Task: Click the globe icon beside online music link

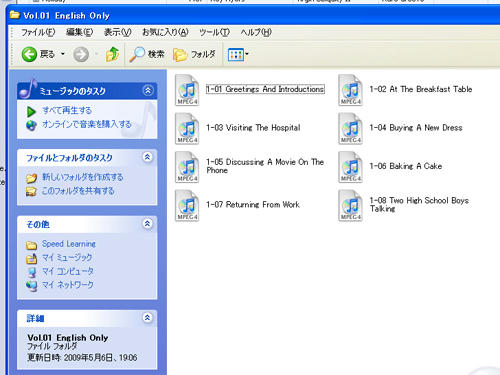Action: coord(31,125)
